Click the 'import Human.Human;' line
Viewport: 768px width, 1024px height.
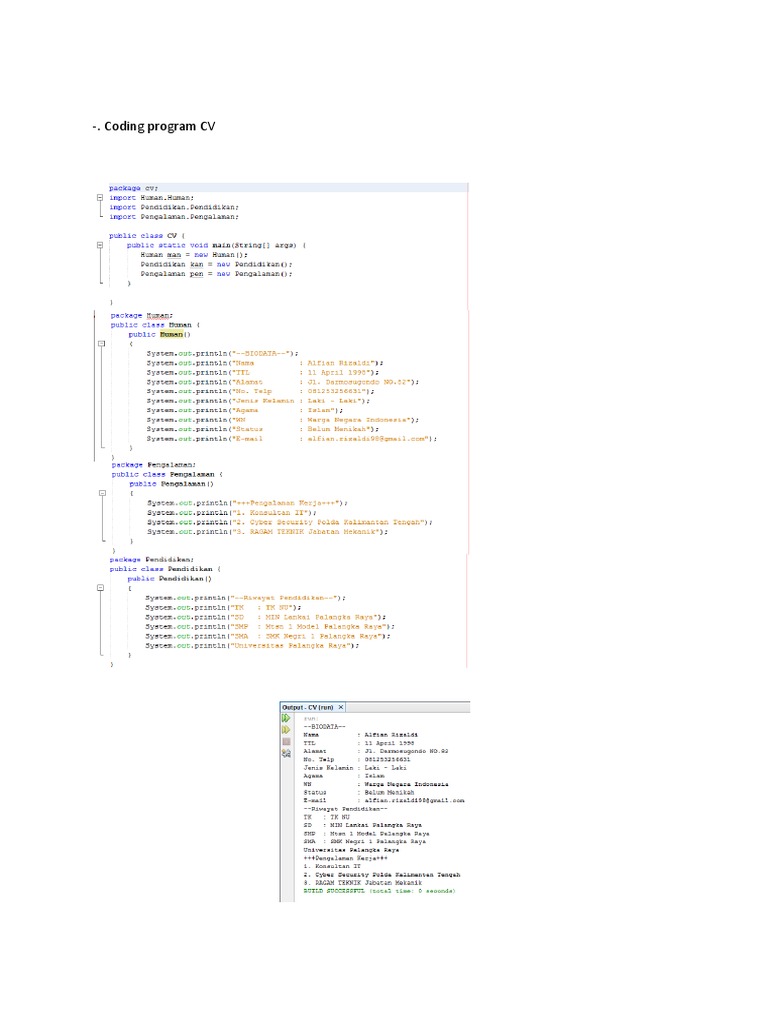pyautogui.click(x=152, y=197)
